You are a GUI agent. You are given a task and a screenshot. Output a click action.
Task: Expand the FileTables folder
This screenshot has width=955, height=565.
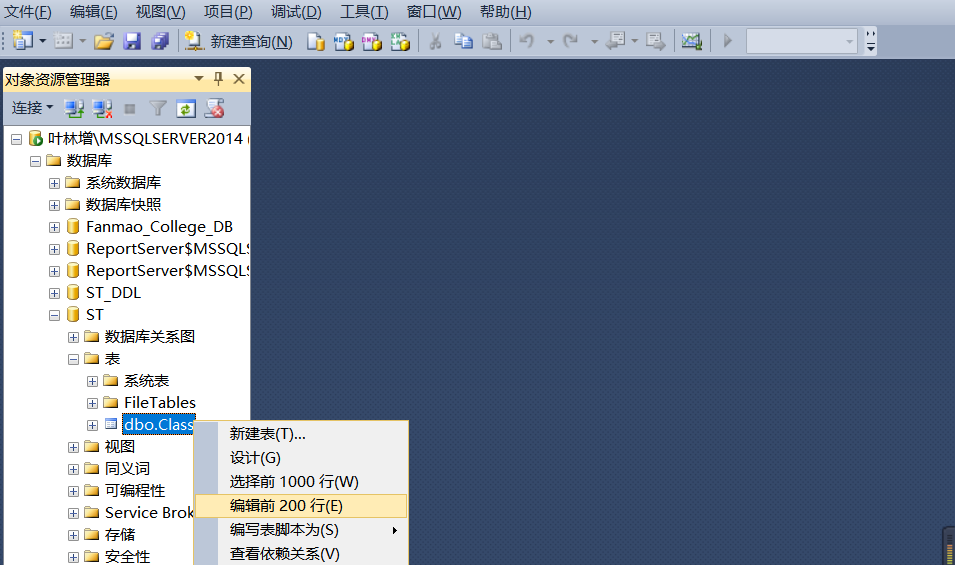point(92,403)
